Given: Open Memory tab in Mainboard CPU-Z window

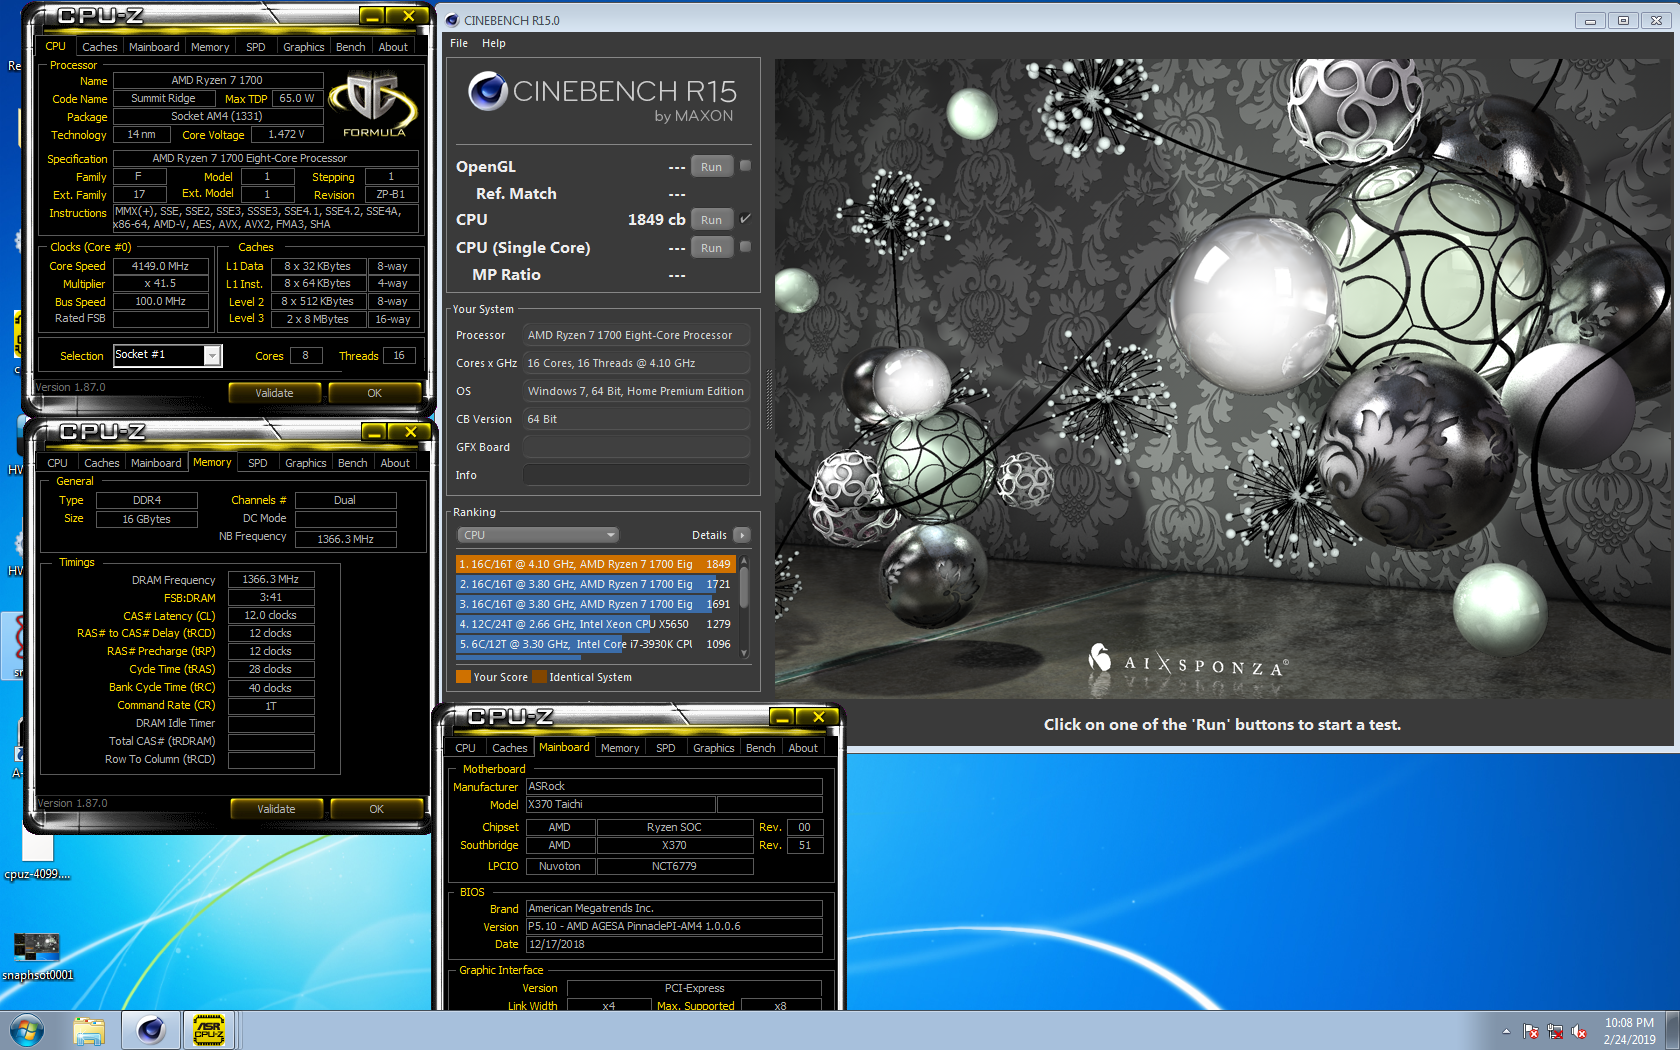Looking at the screenshot, I should coord(620,748).
